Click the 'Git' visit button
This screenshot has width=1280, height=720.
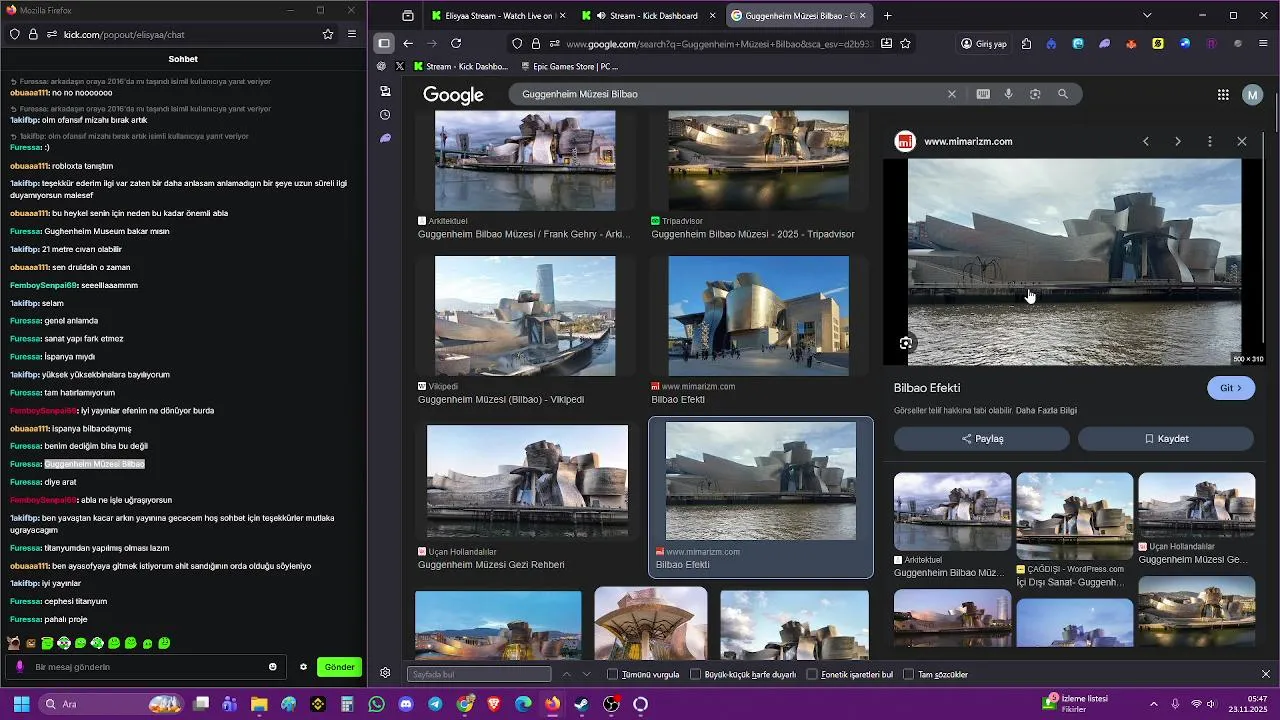(1231, 388)
